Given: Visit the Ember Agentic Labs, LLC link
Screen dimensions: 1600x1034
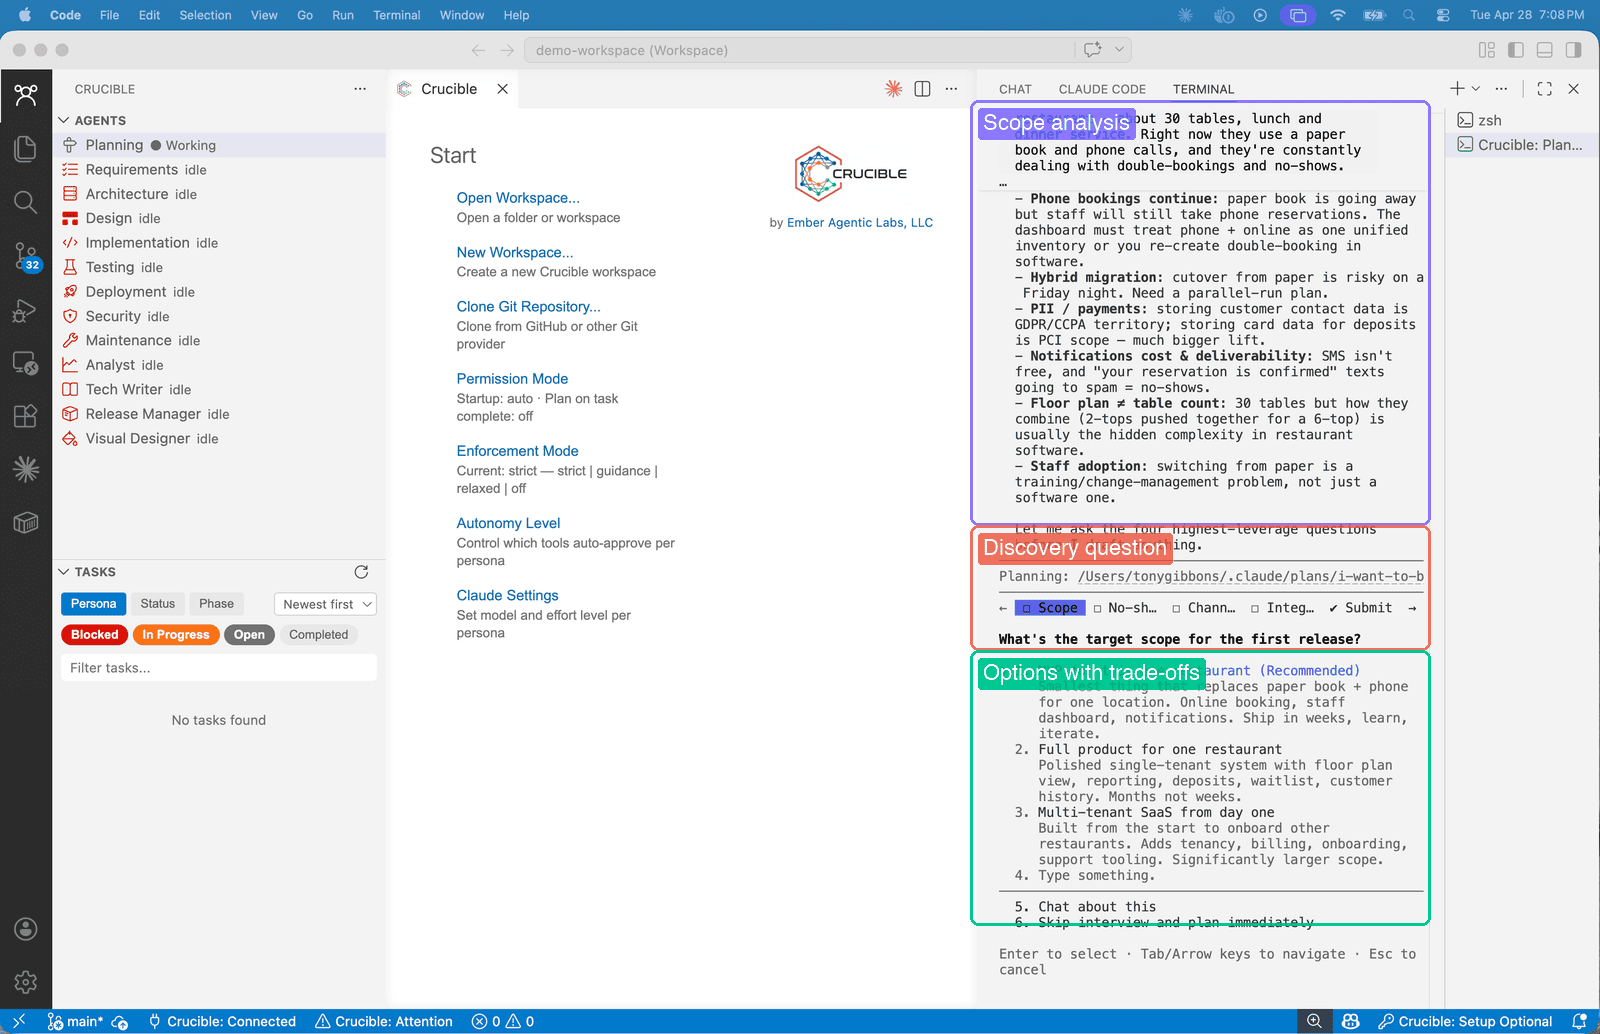Looking at the screenshot, I should 860,223.
